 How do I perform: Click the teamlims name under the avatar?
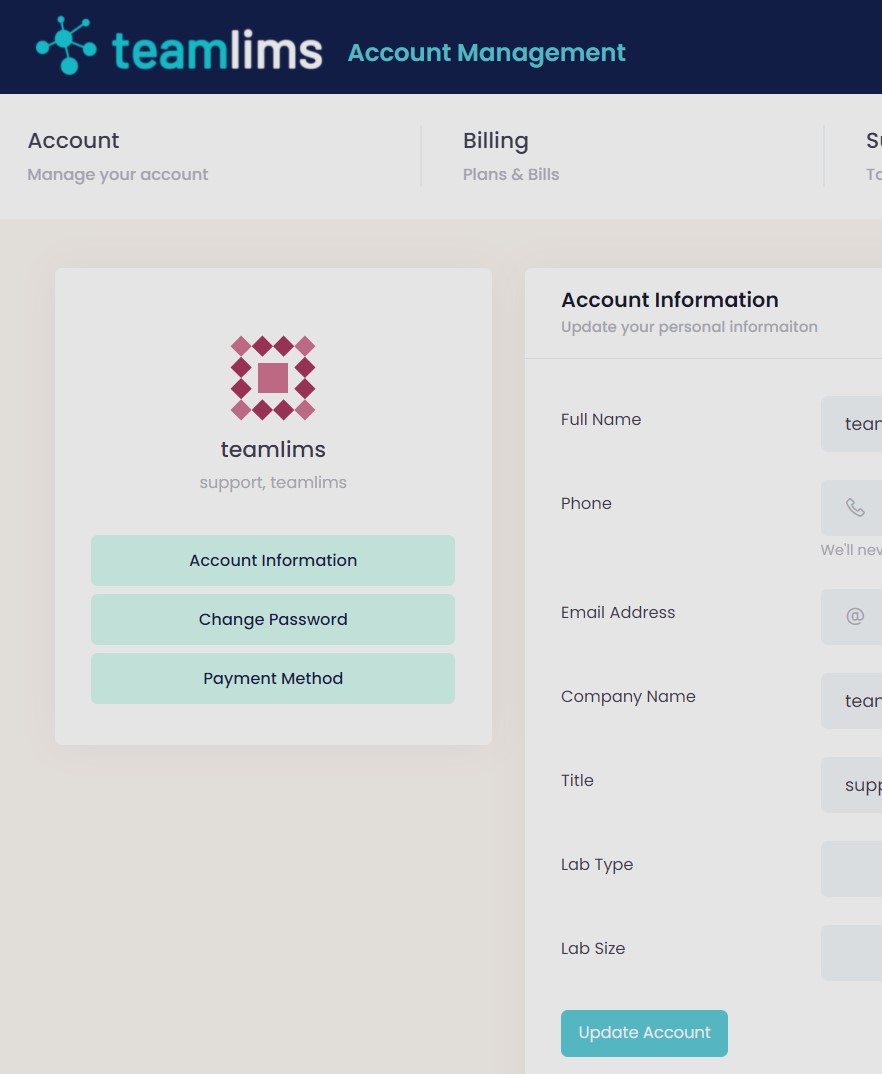tap(273, 449)
